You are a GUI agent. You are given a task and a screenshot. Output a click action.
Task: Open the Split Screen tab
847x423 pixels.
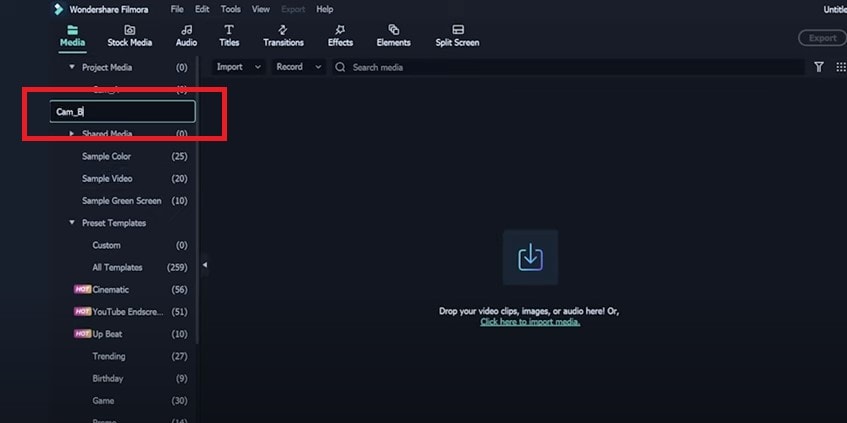coord(458,36)
